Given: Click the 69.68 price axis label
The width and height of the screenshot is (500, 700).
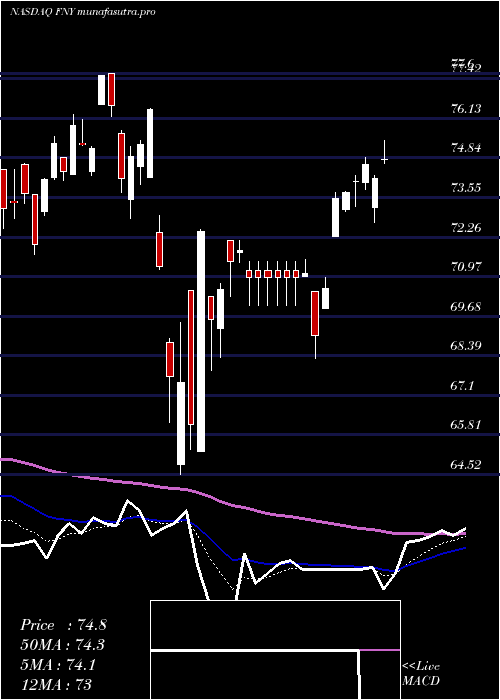Looking at the screenshot, I should (466, 306).
